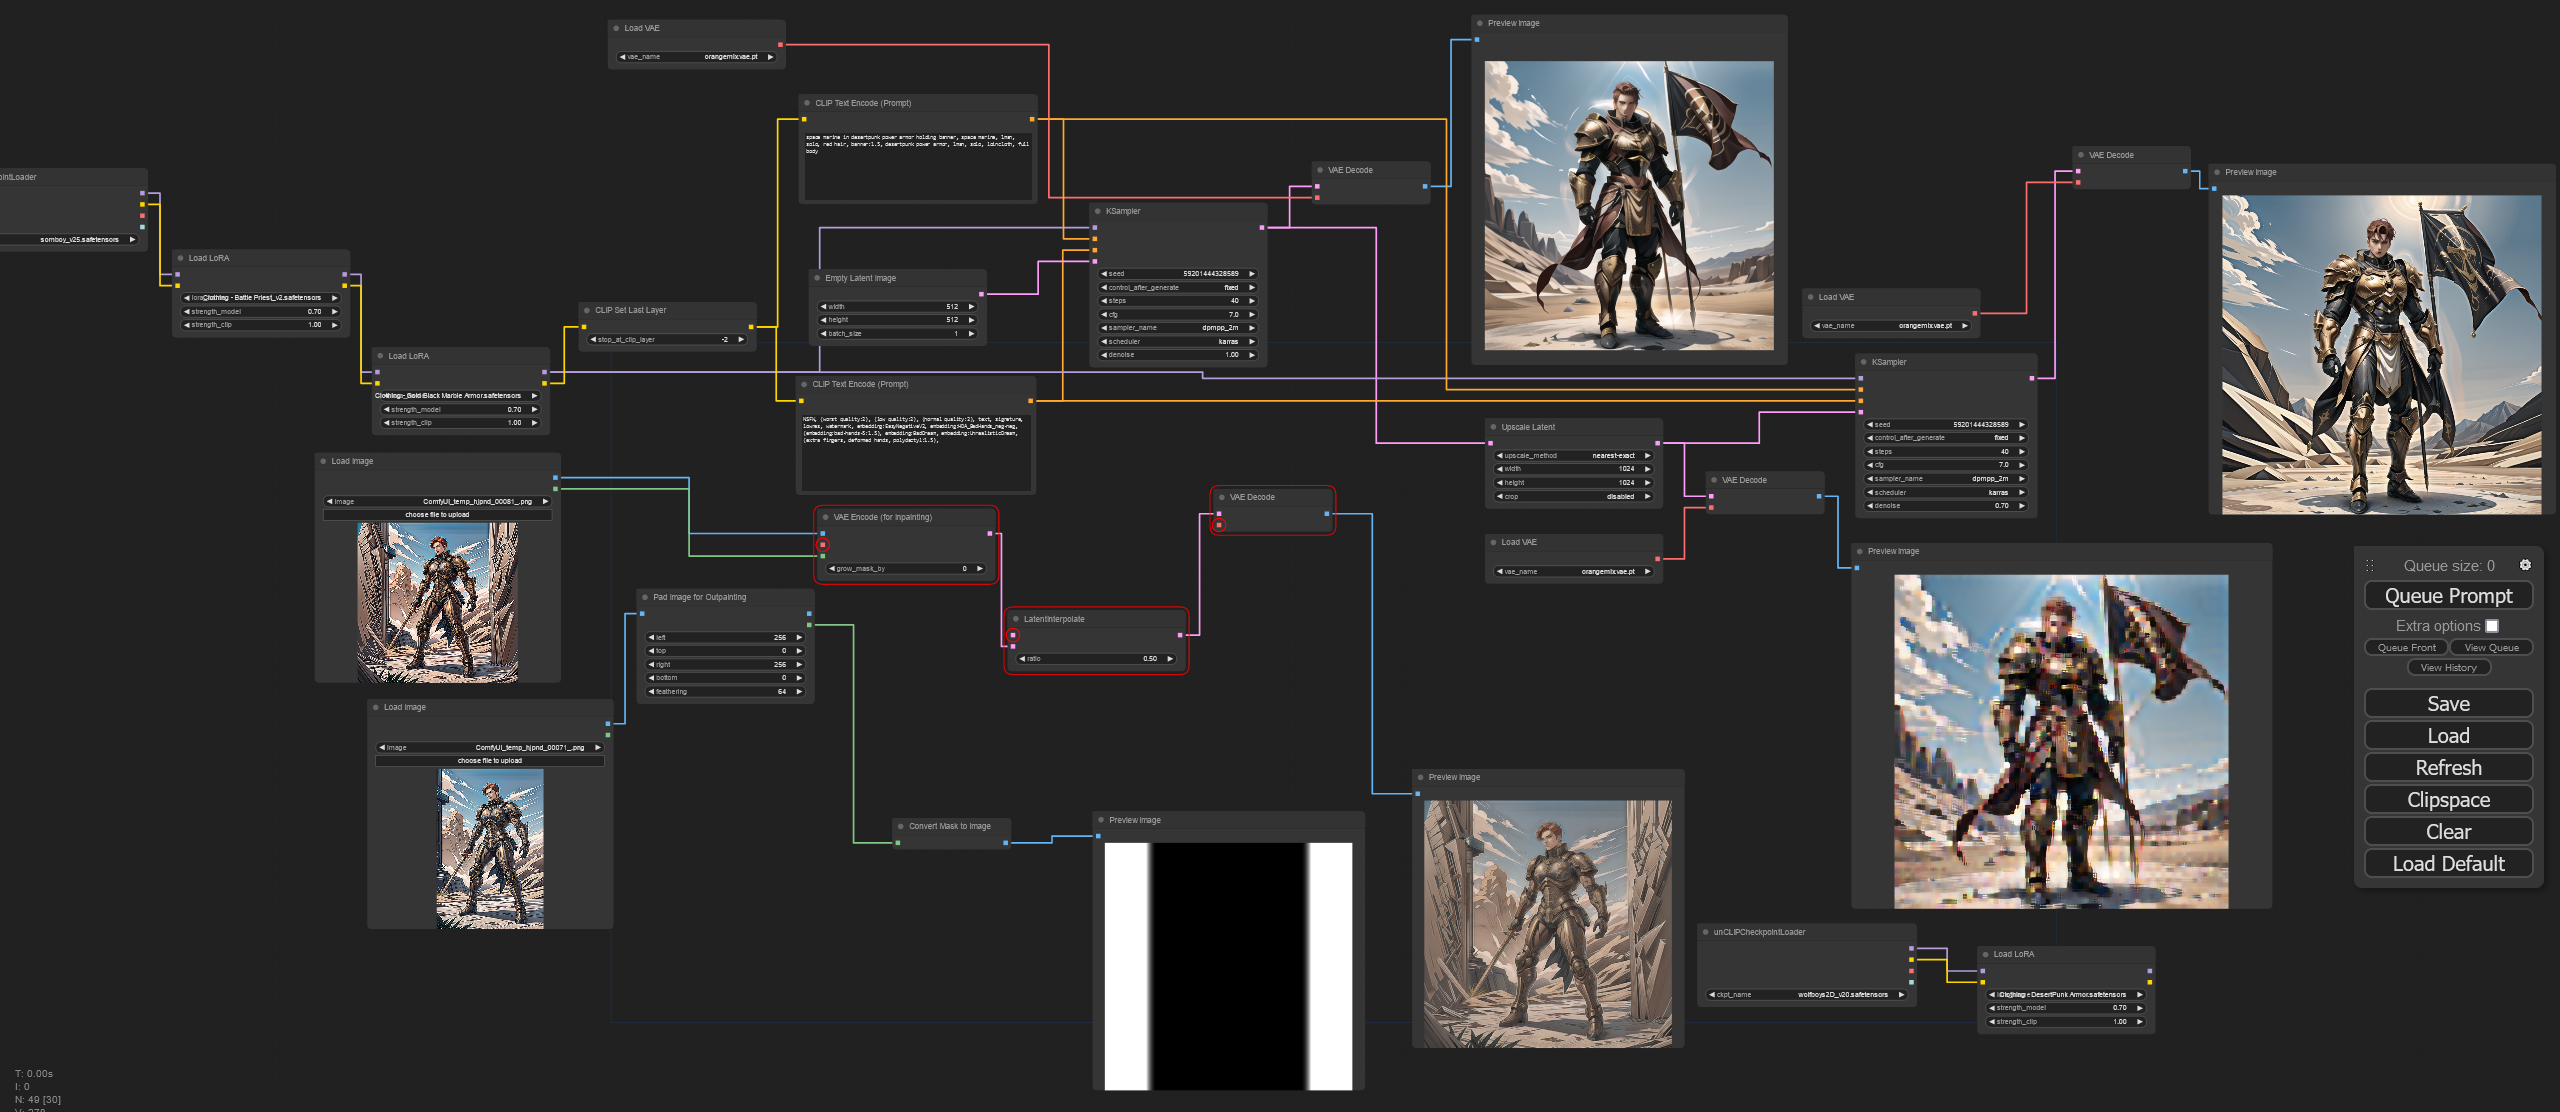
Task: Click the black-and-white mask preview image
Action: (x=1228, y=965)
